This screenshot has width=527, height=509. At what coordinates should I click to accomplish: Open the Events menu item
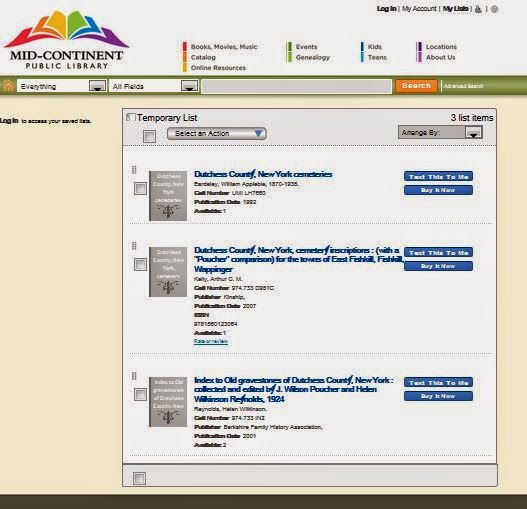pos(306,47)
